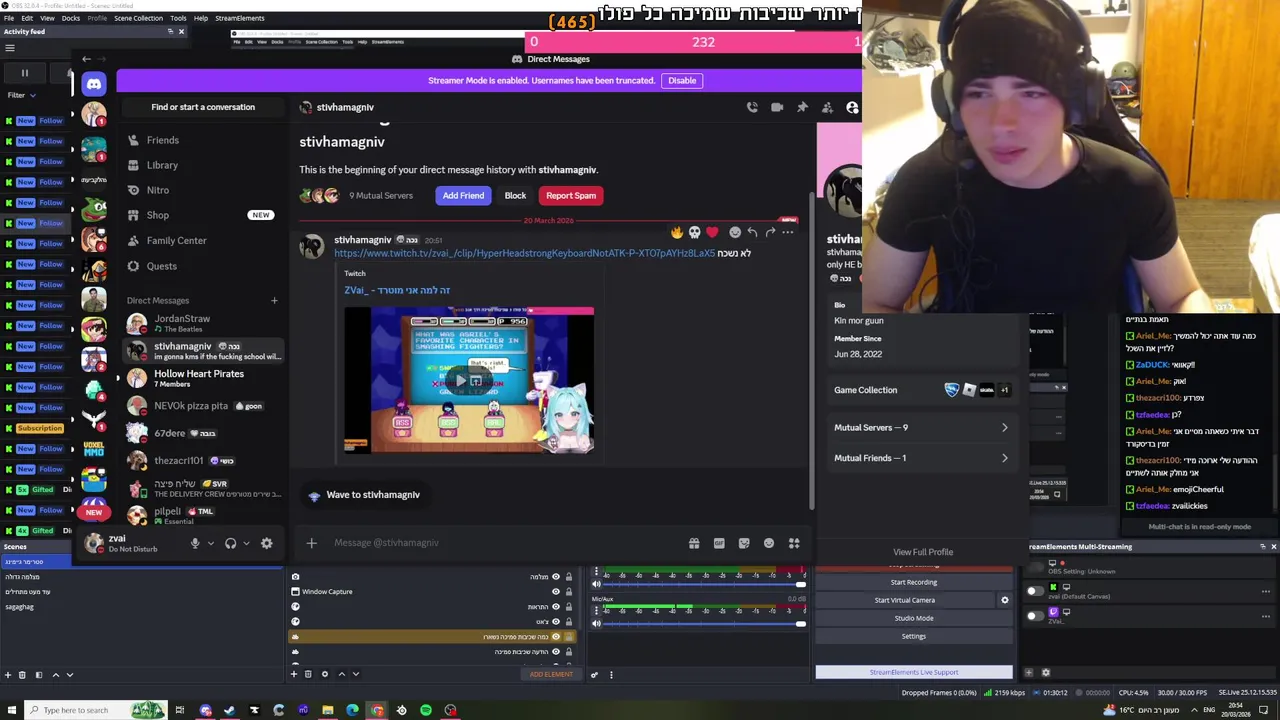Open advanced audio properties in audio mixer

point(594,674)
